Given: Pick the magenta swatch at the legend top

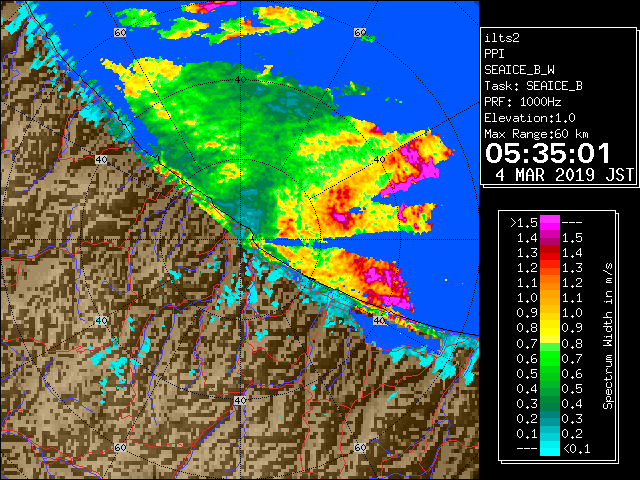Looking at the screenshot, I should click(550, 223).
